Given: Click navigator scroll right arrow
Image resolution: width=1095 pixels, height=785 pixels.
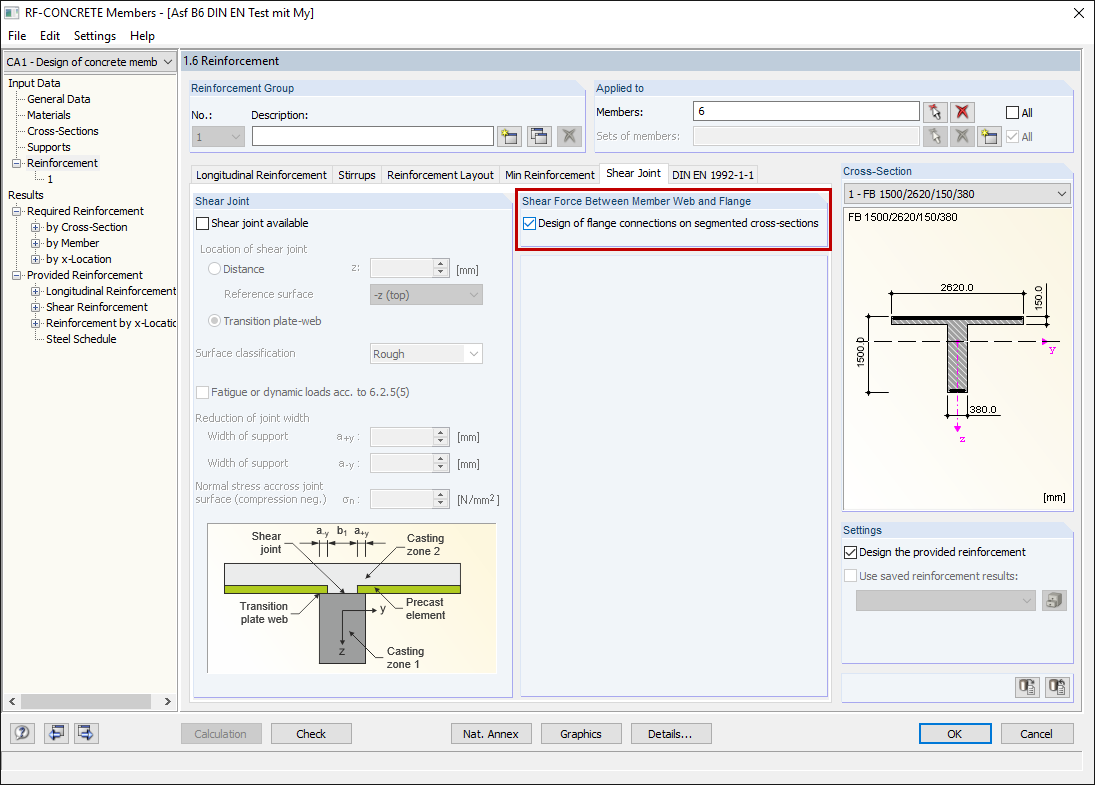Looking at the screenshot, I should [168, 701].
